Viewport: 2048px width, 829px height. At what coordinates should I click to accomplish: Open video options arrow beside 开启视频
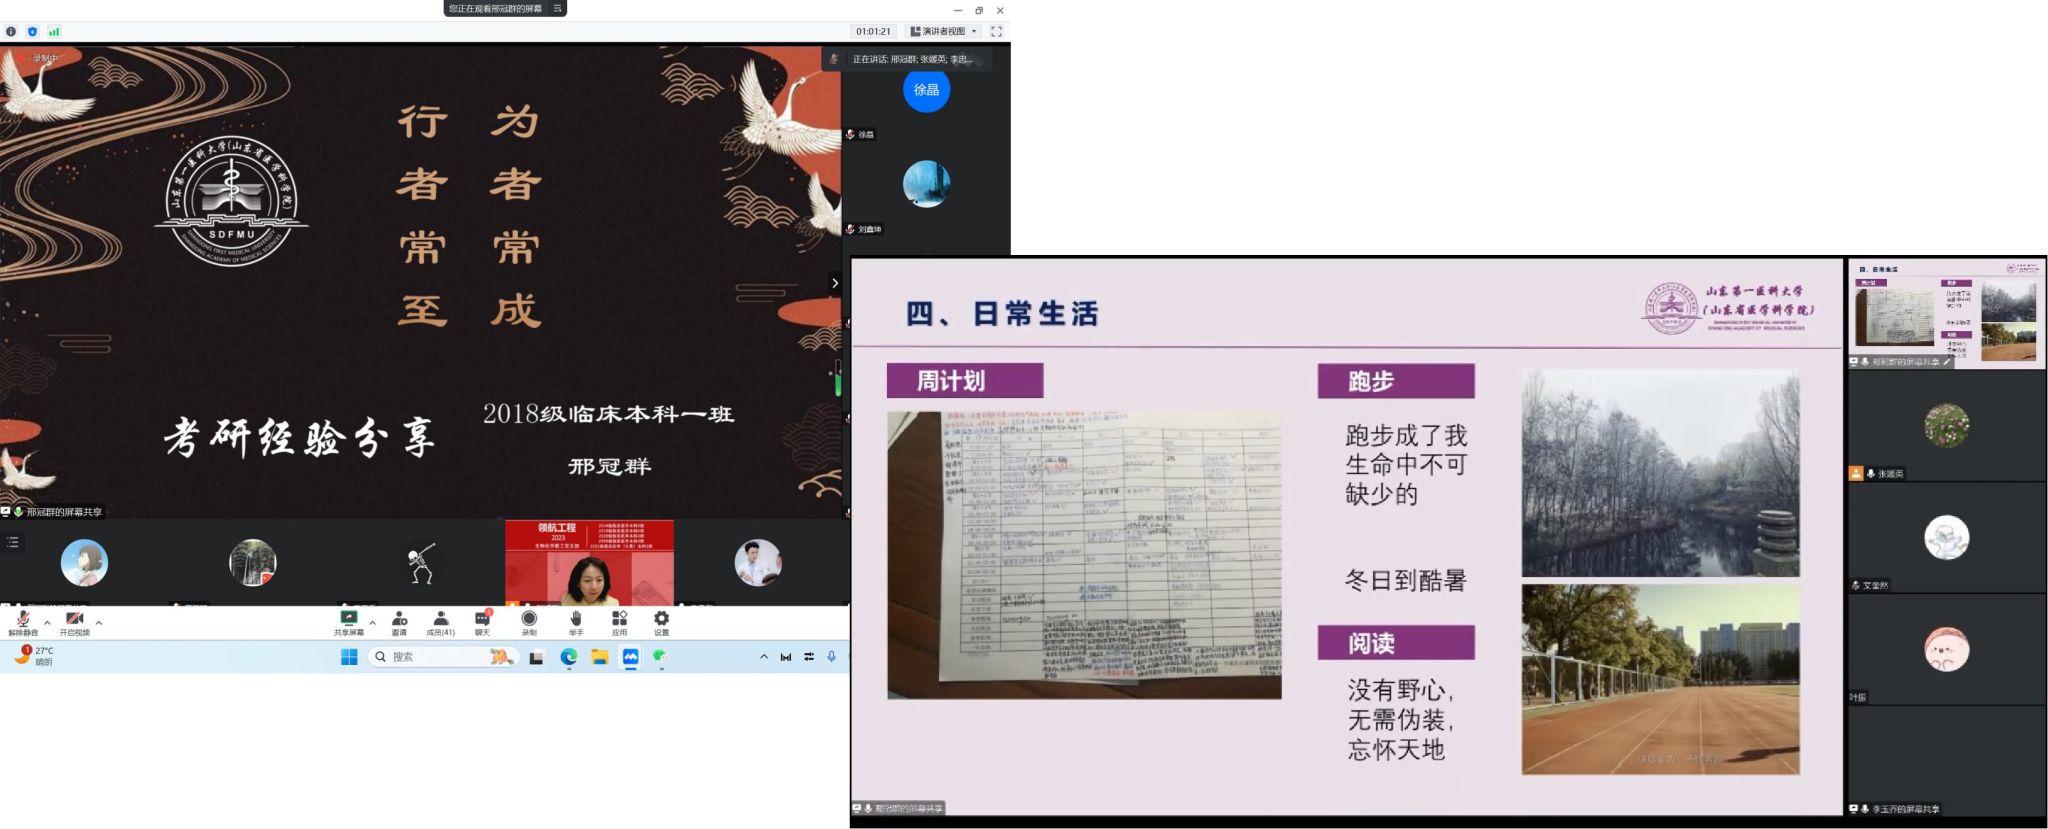tap(98, 622)
